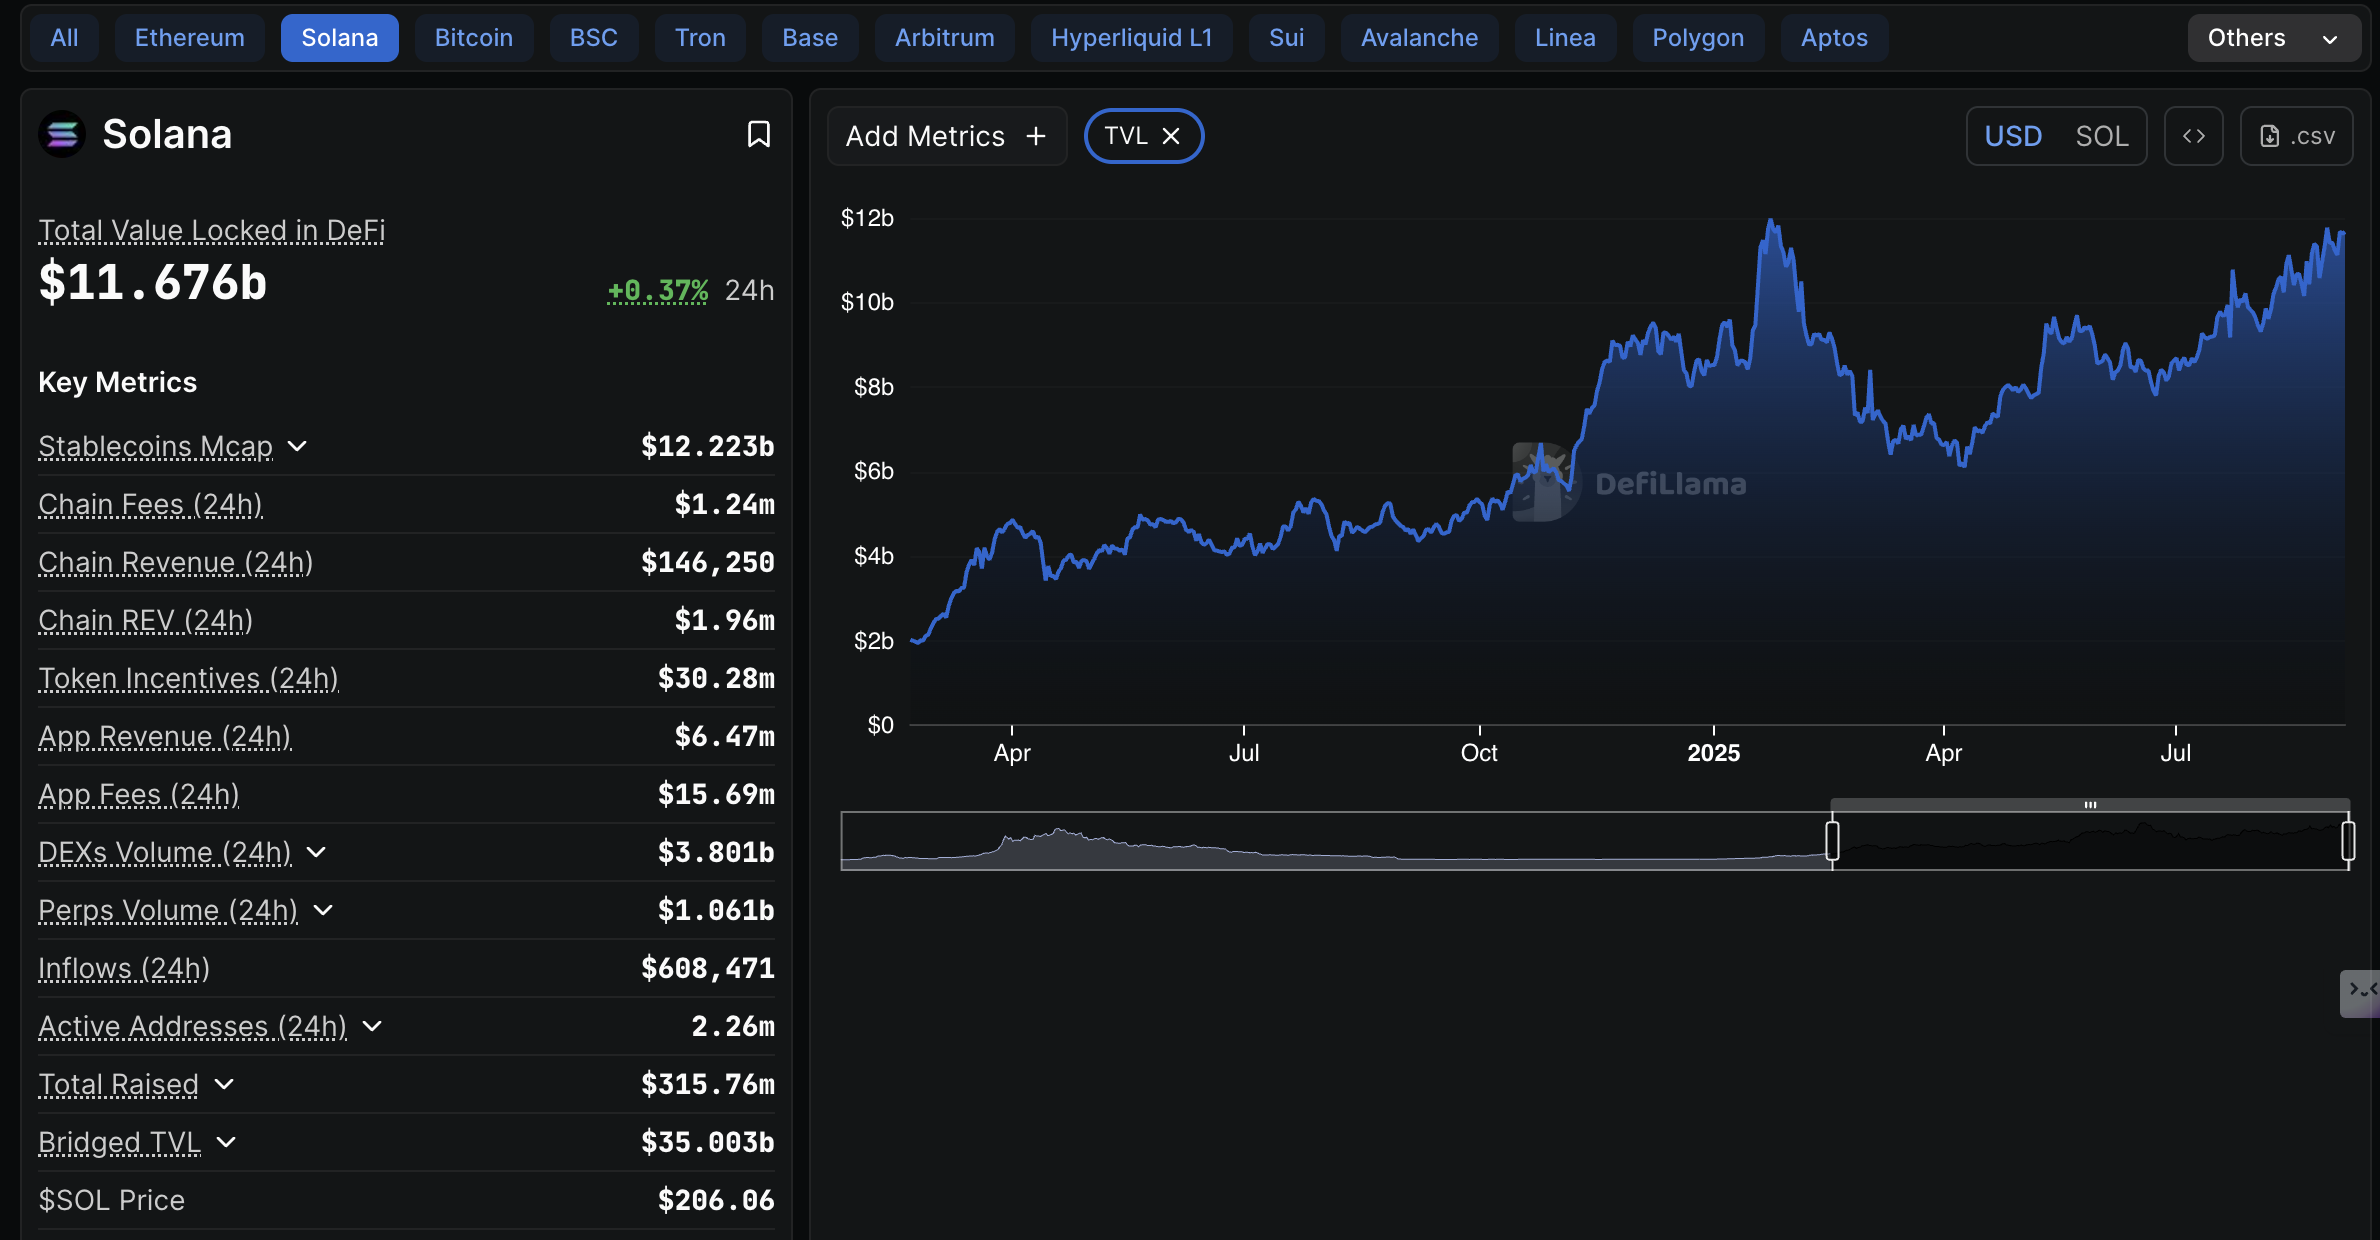Switch to the Ethereum chain tab
The image size is (2380, 1240).
coord(188,37)
